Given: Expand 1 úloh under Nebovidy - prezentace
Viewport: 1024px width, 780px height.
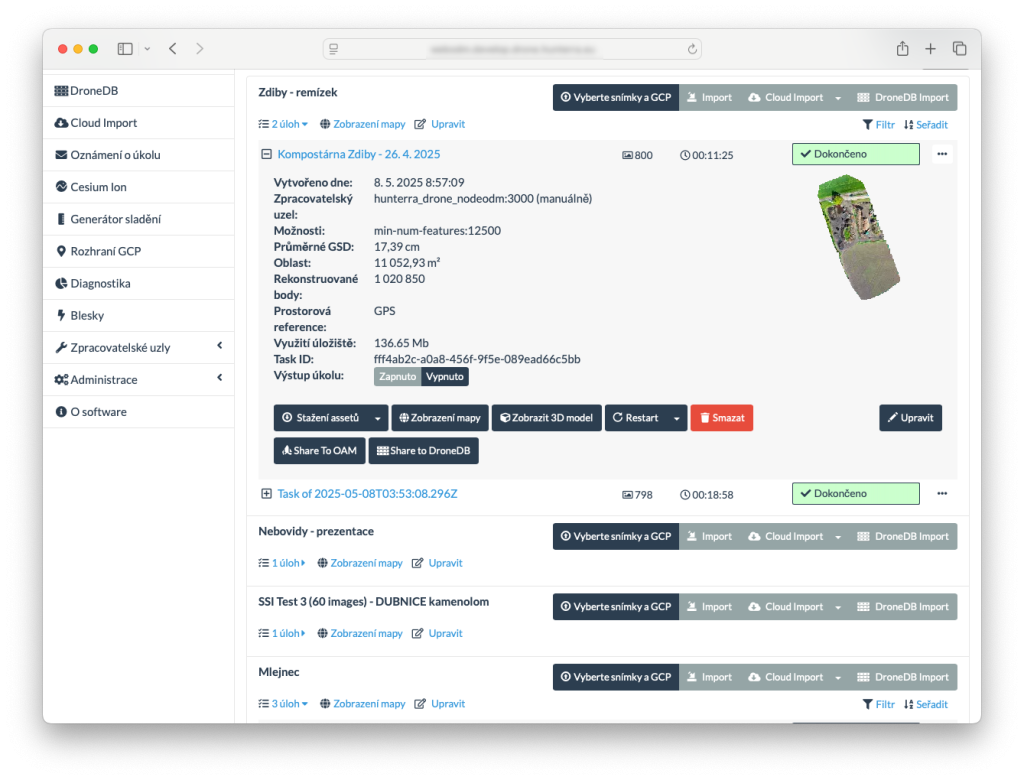Looking at the screenshot, I should click(x=282, y=563).
